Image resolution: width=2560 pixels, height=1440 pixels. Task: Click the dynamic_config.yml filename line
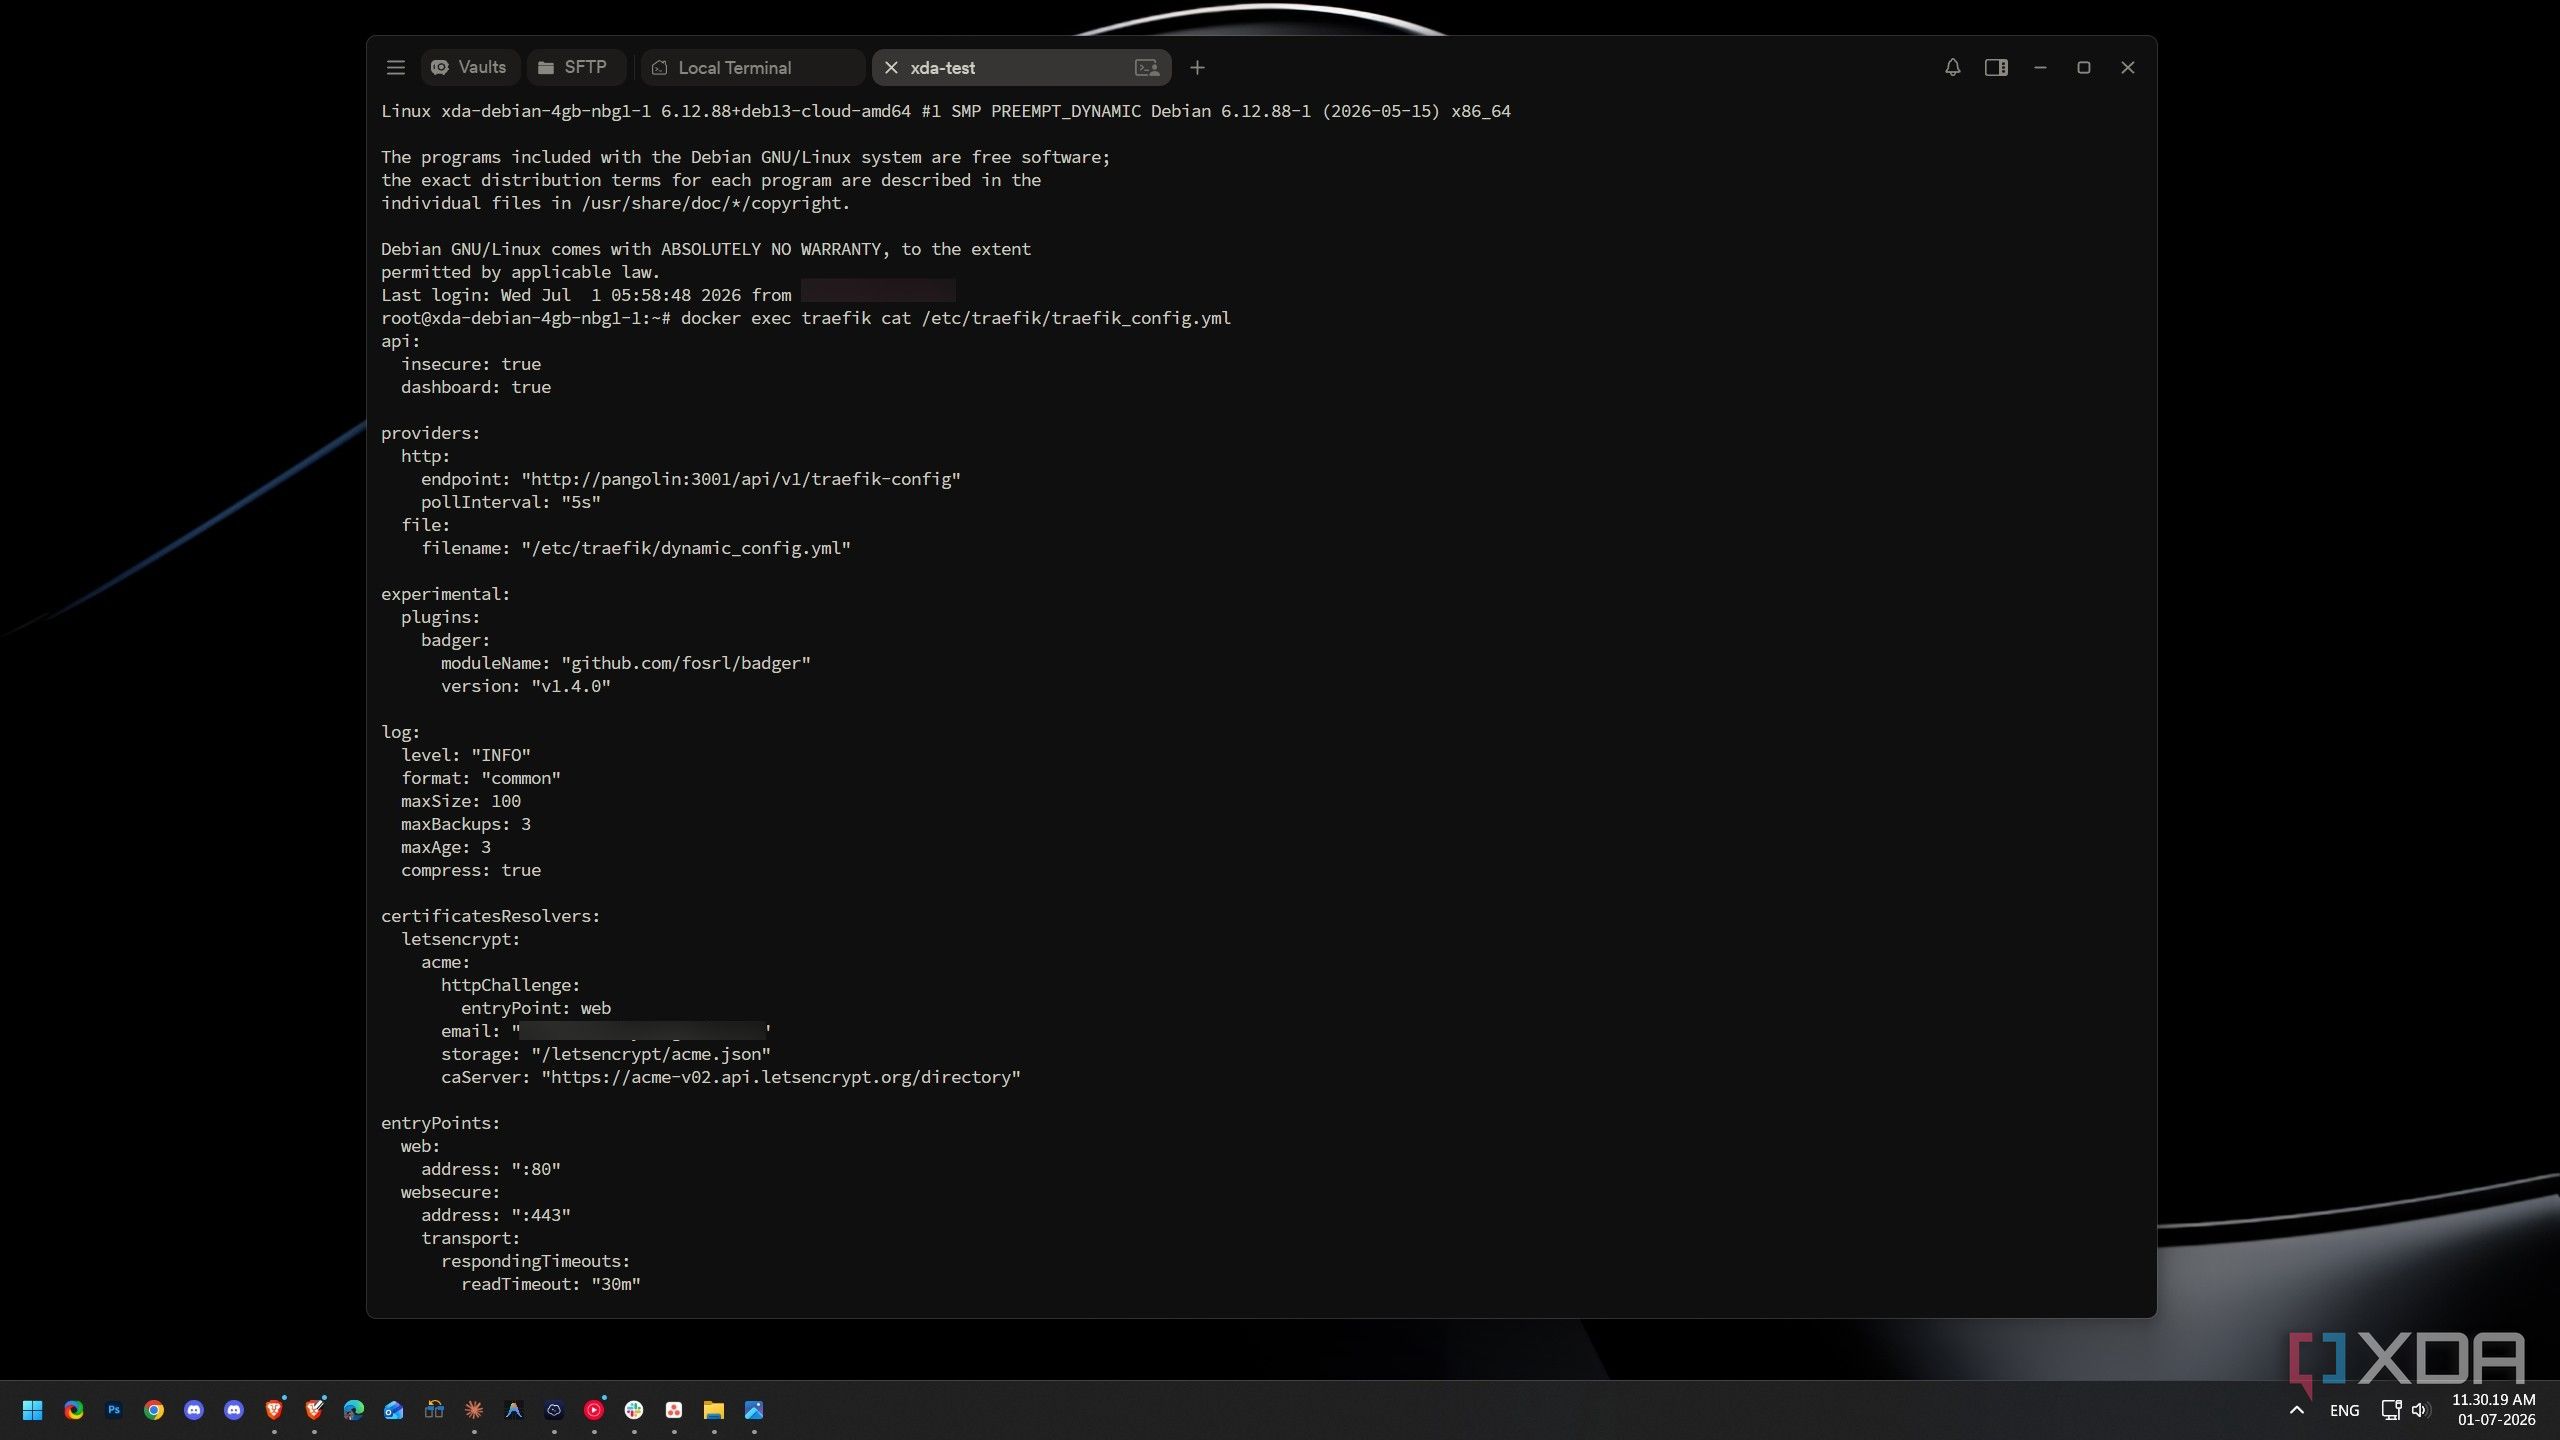click(635, 548)
